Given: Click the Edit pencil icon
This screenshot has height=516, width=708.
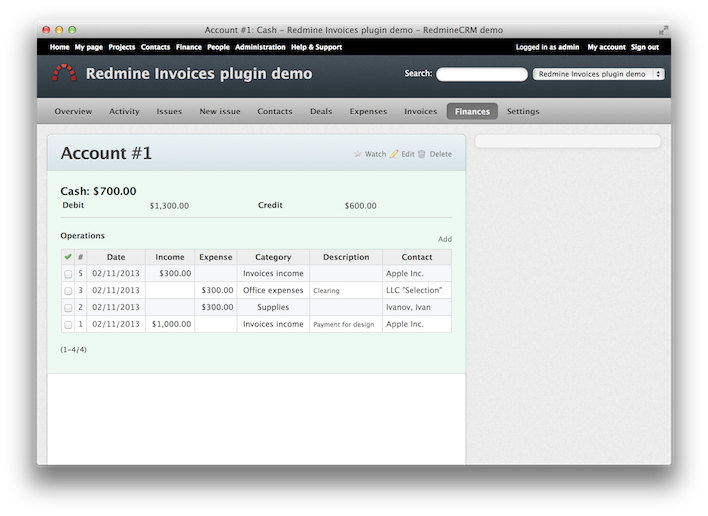Looking at the screenshot, I should (x=394, y=154).
